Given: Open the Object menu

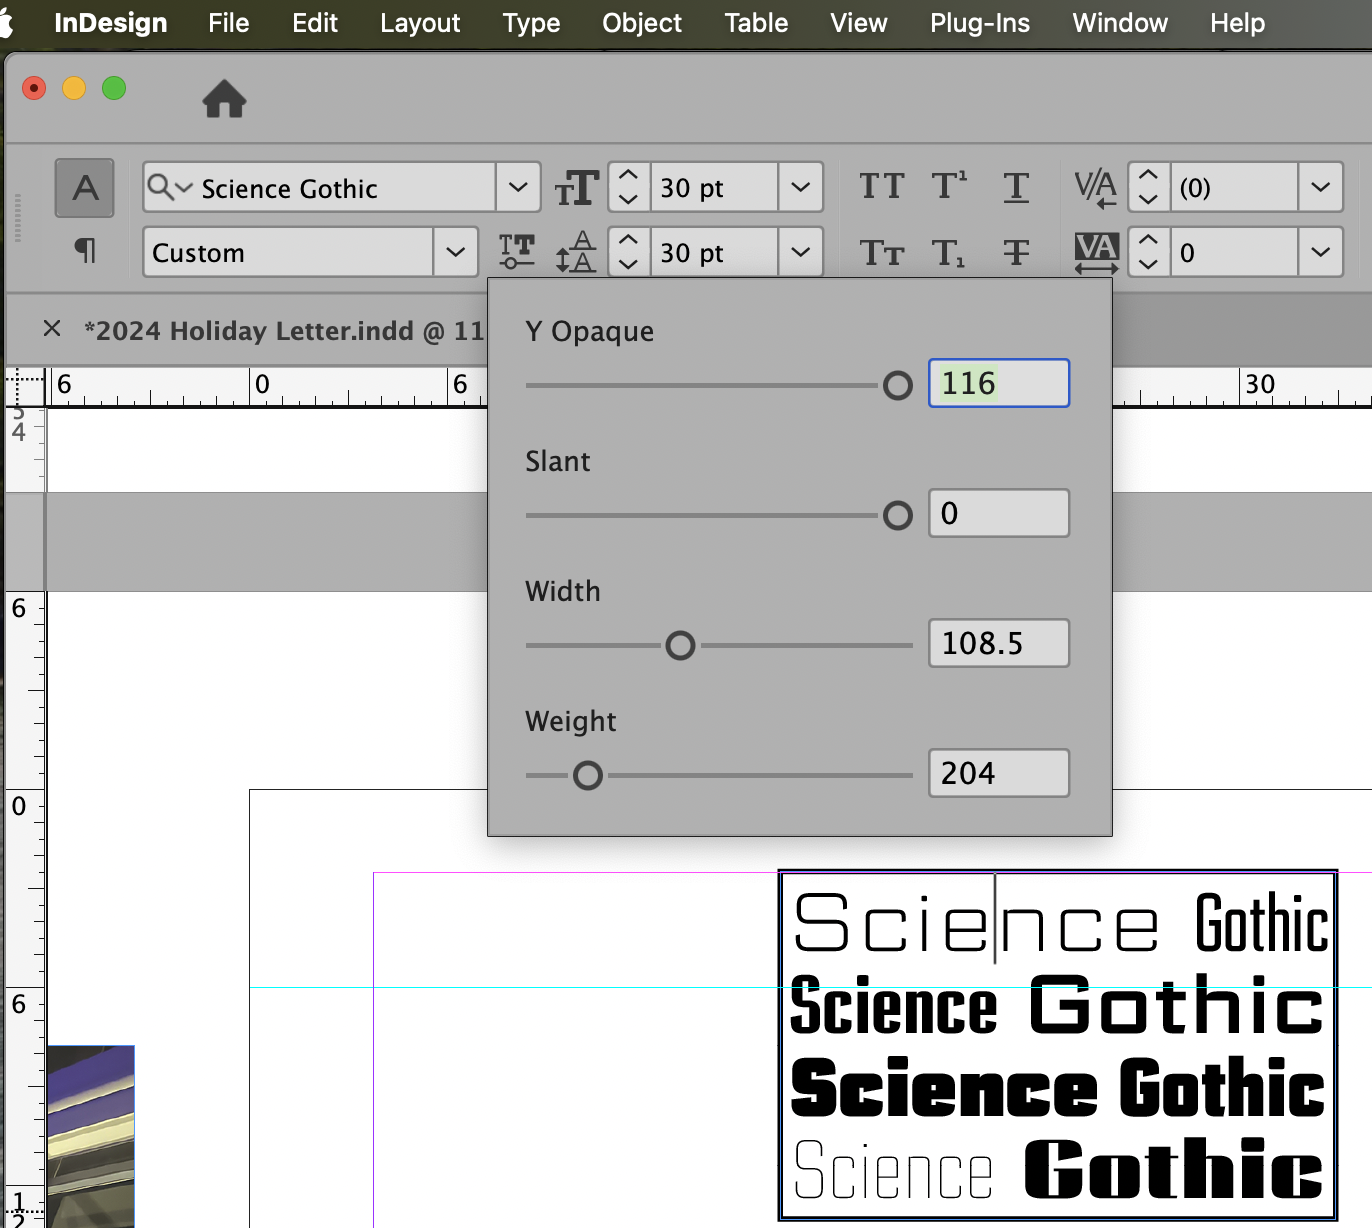Looking at the screenshot, I should [x=642, y=23].
